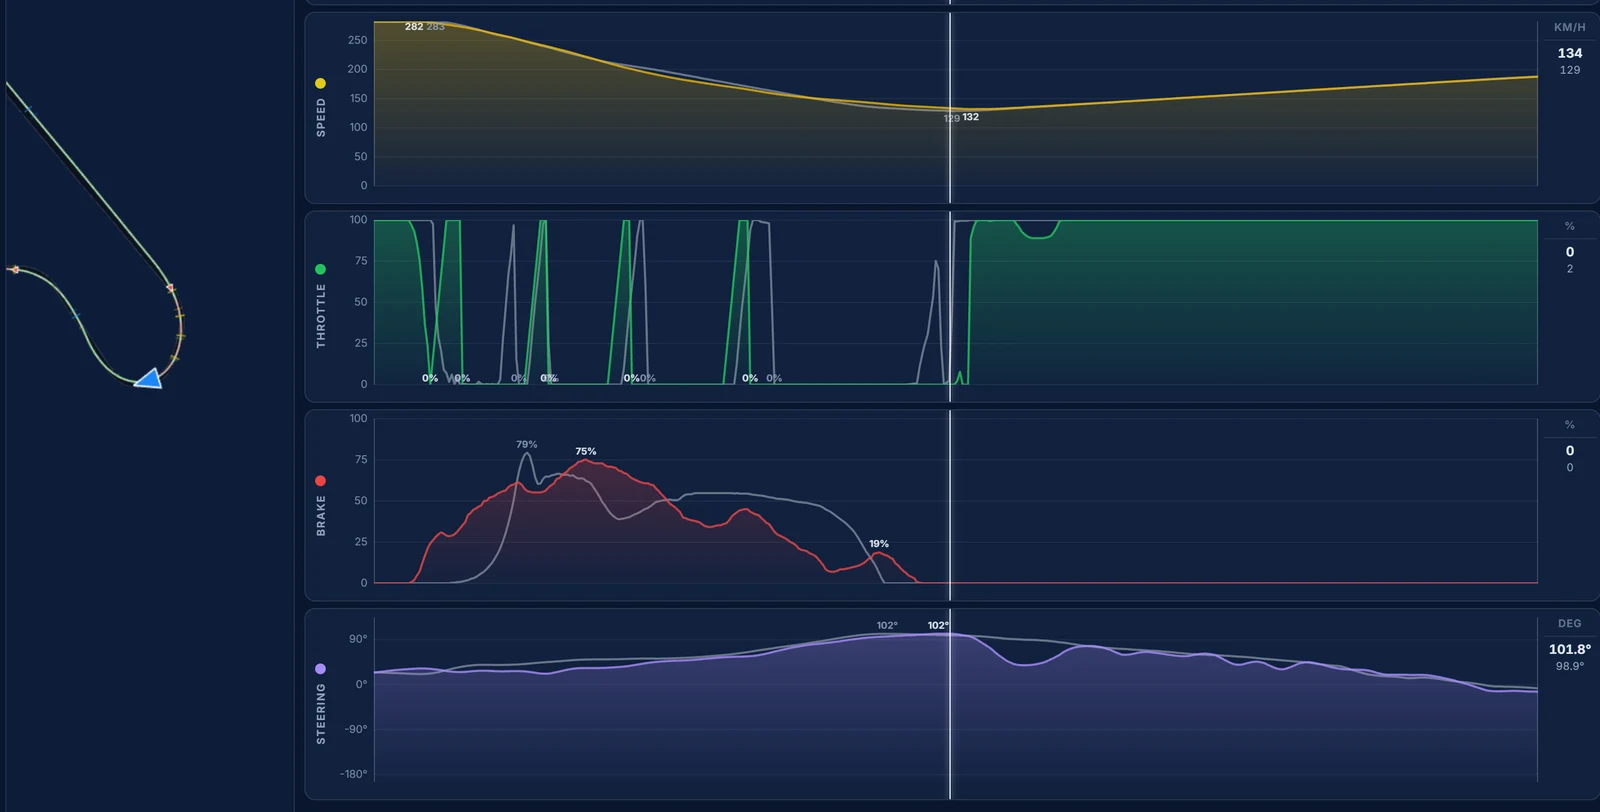Image resolution: width=1600 pixels, height=812 pixels.
Task: Click the playhead cursor line in the speed chart
Action: (950, 108)
